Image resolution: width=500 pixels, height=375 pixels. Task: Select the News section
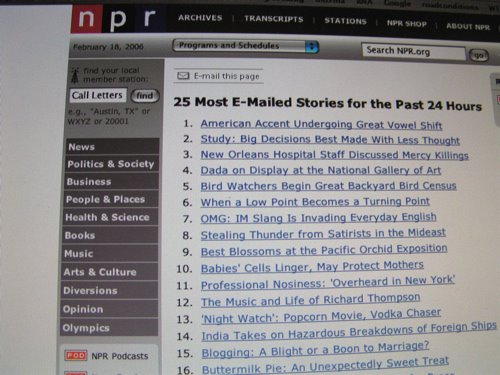point(112,147)
